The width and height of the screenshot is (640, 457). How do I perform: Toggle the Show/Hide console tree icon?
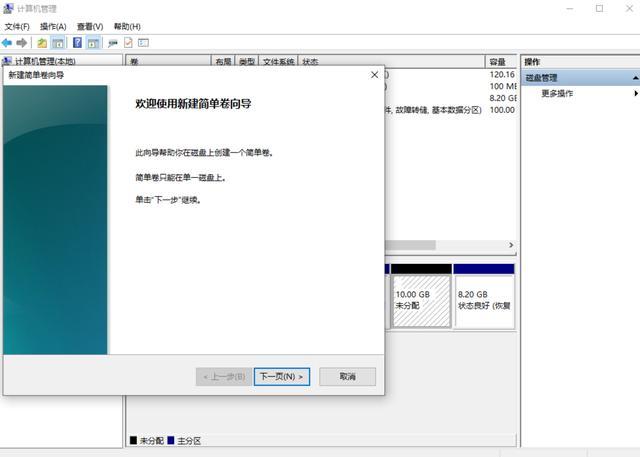[x=58, y=43]
